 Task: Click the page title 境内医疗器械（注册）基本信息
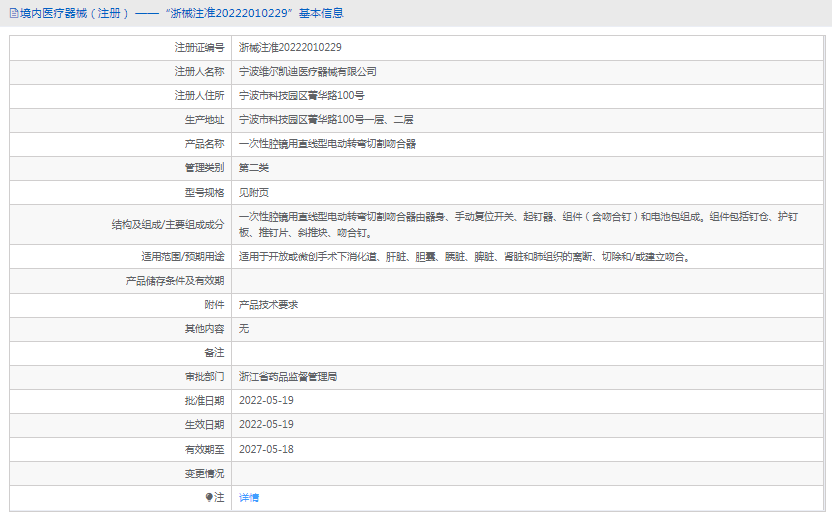(x=182, y=13)
